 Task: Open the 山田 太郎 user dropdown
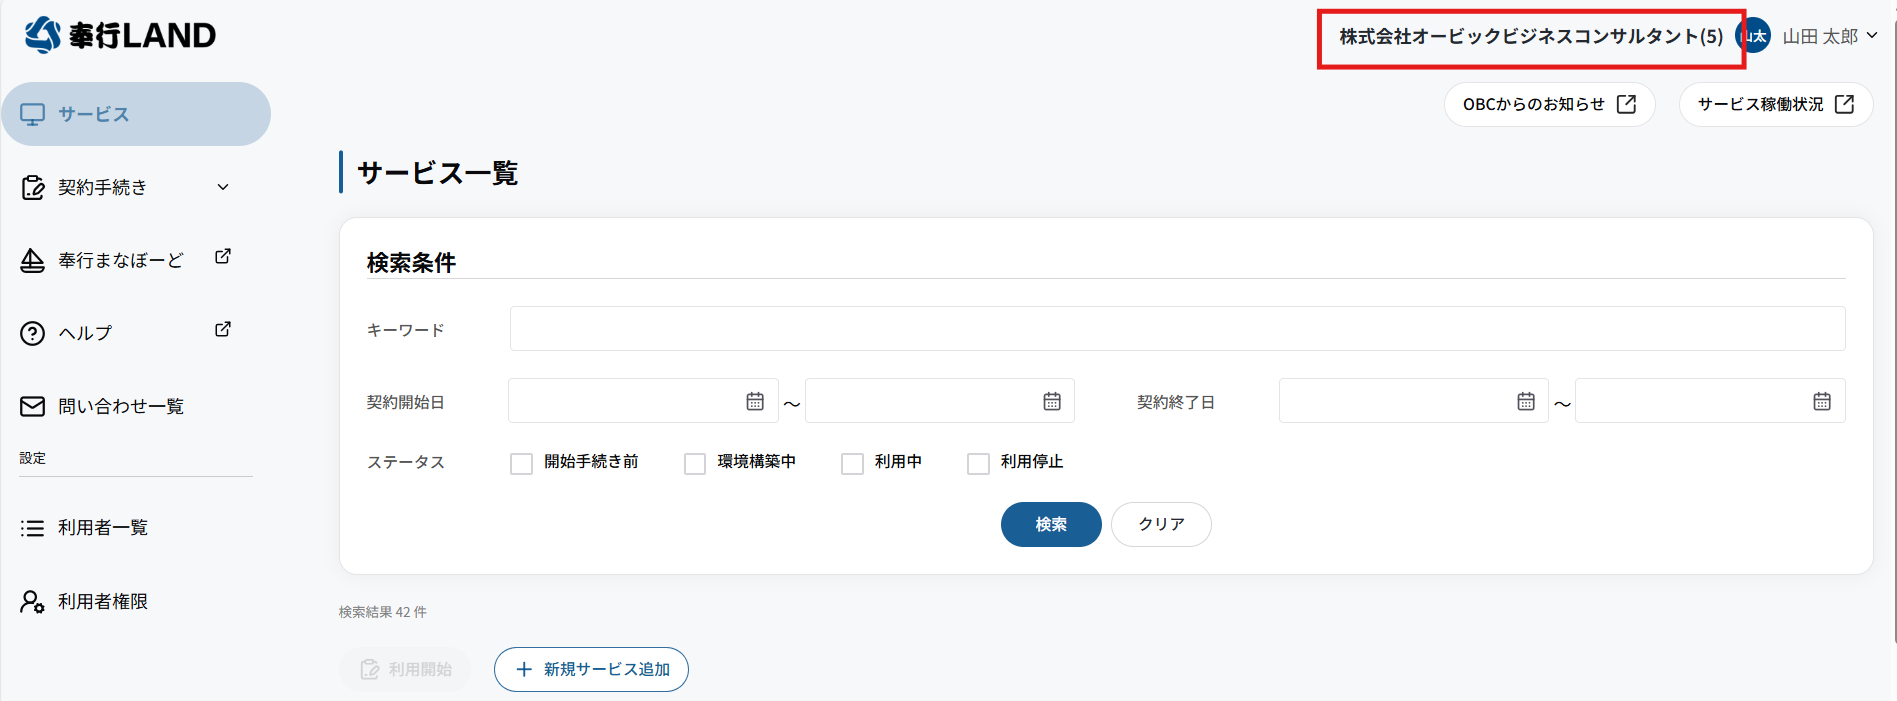coord(1829,36)
